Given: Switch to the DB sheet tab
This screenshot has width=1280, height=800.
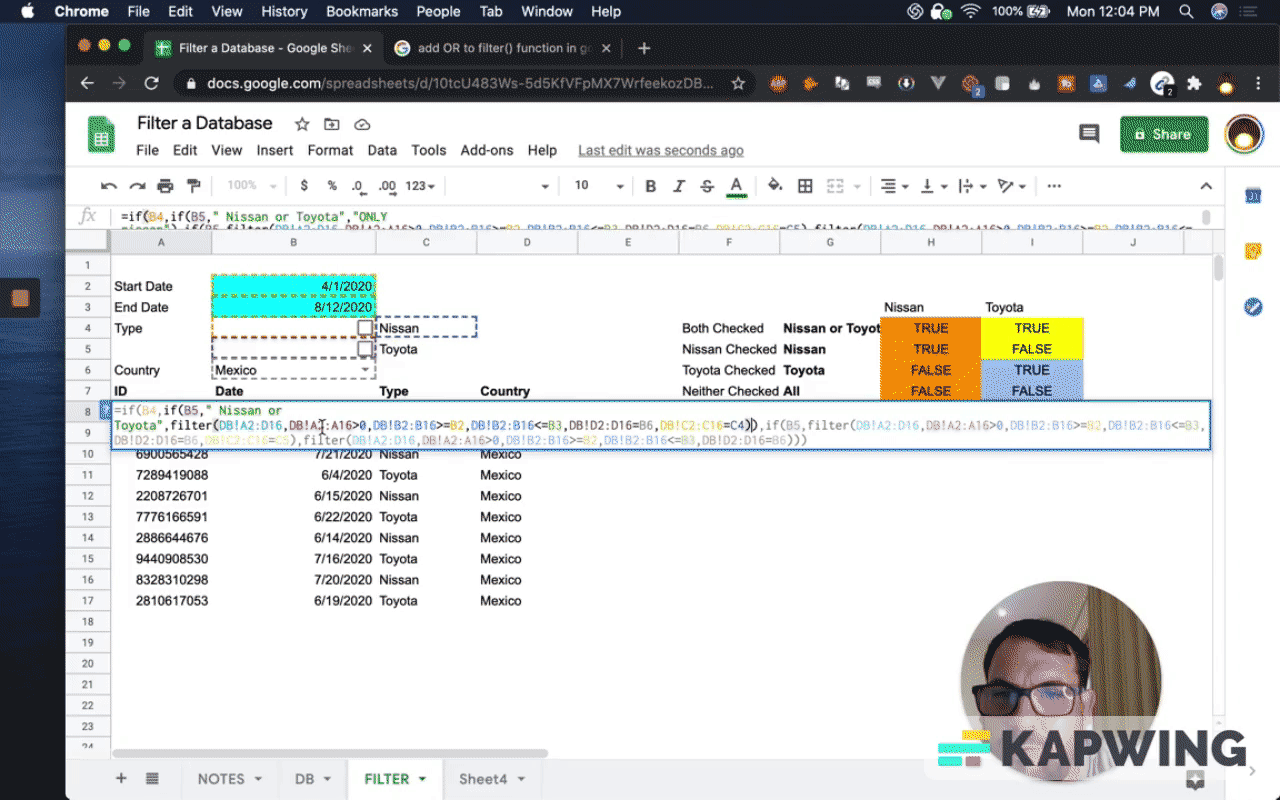Looking at the screenshot, I should (x=304, y=779).
